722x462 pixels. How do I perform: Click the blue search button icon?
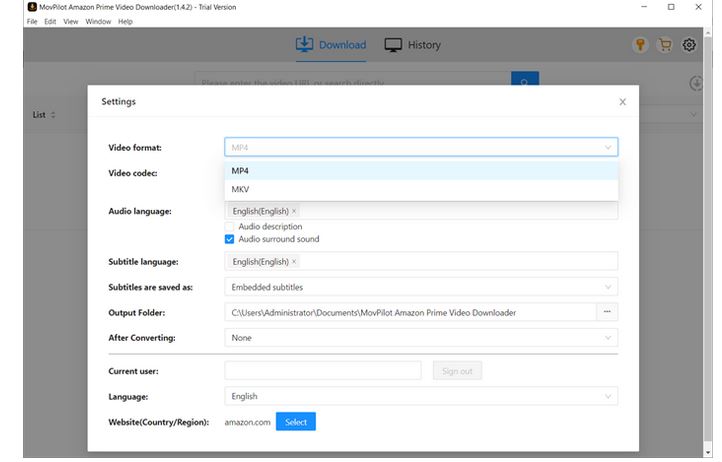(524, 79)
